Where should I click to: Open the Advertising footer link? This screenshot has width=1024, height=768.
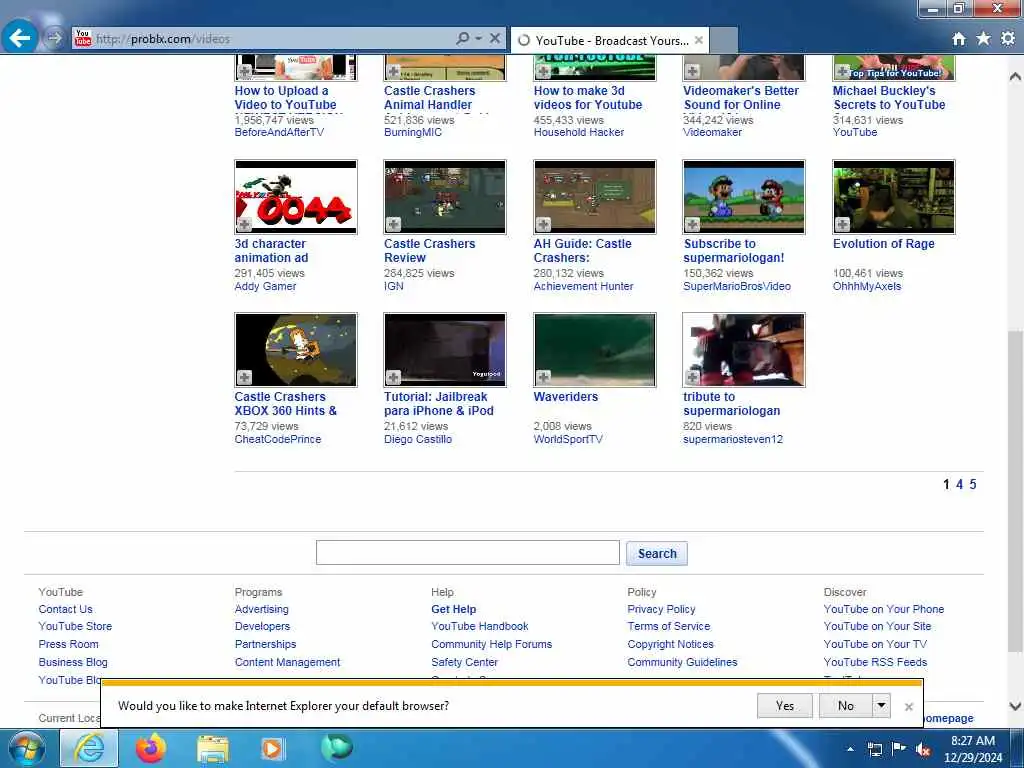[261, 609]
